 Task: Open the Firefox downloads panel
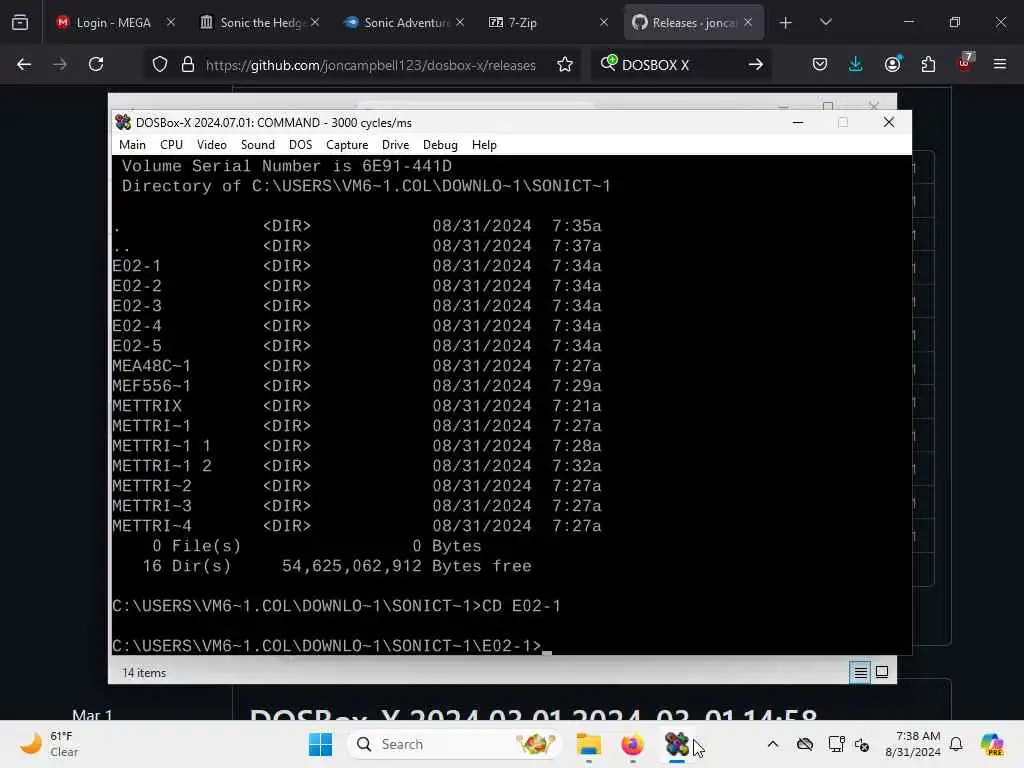pos(856,64)
